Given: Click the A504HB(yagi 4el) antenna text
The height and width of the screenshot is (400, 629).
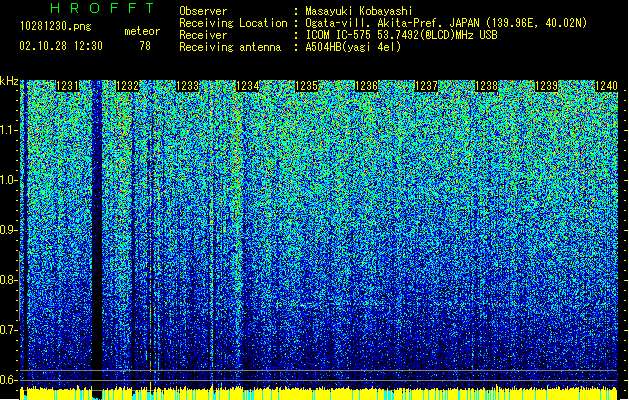Looking at the screenshot, I should click(353, 47).
